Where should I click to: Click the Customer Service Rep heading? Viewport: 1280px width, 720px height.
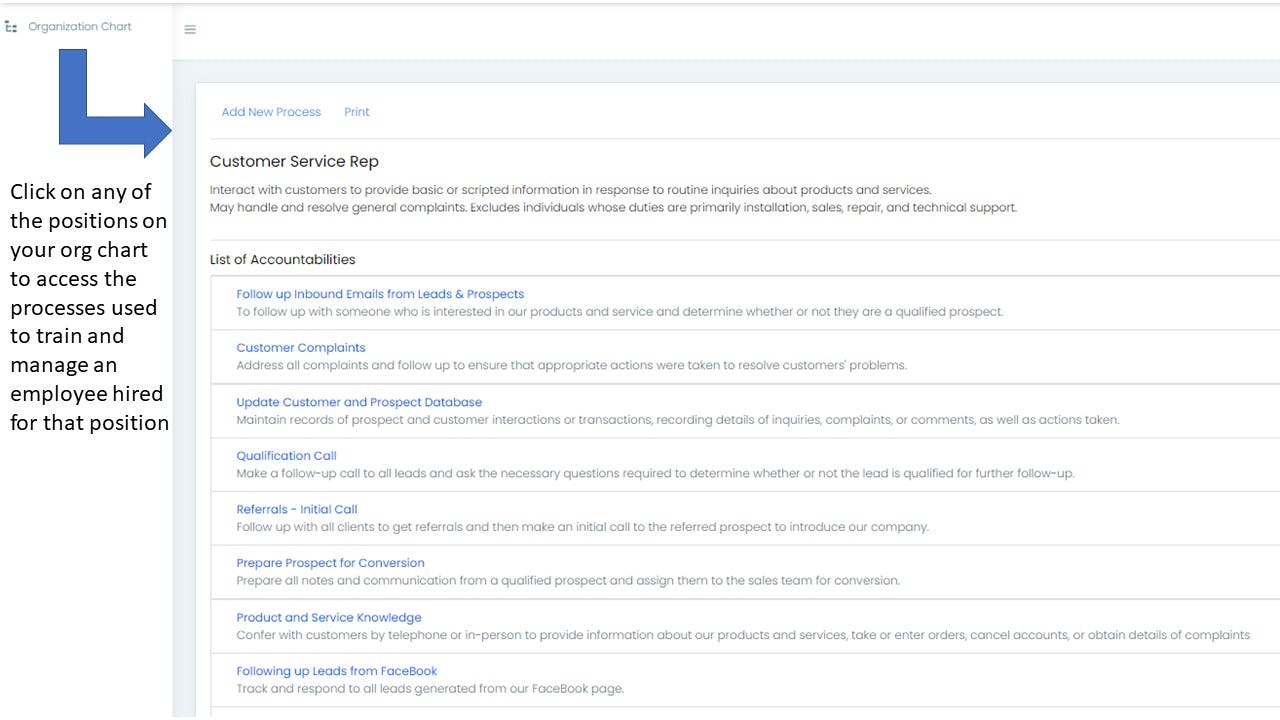(x=294, y=162)
